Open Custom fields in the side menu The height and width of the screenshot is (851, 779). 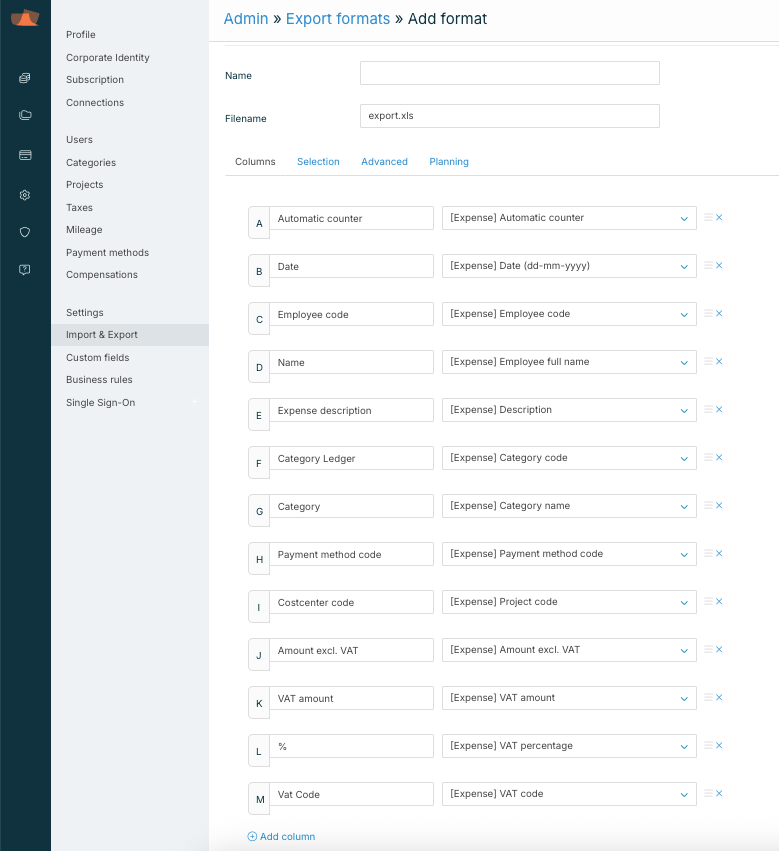coord(98,358)
